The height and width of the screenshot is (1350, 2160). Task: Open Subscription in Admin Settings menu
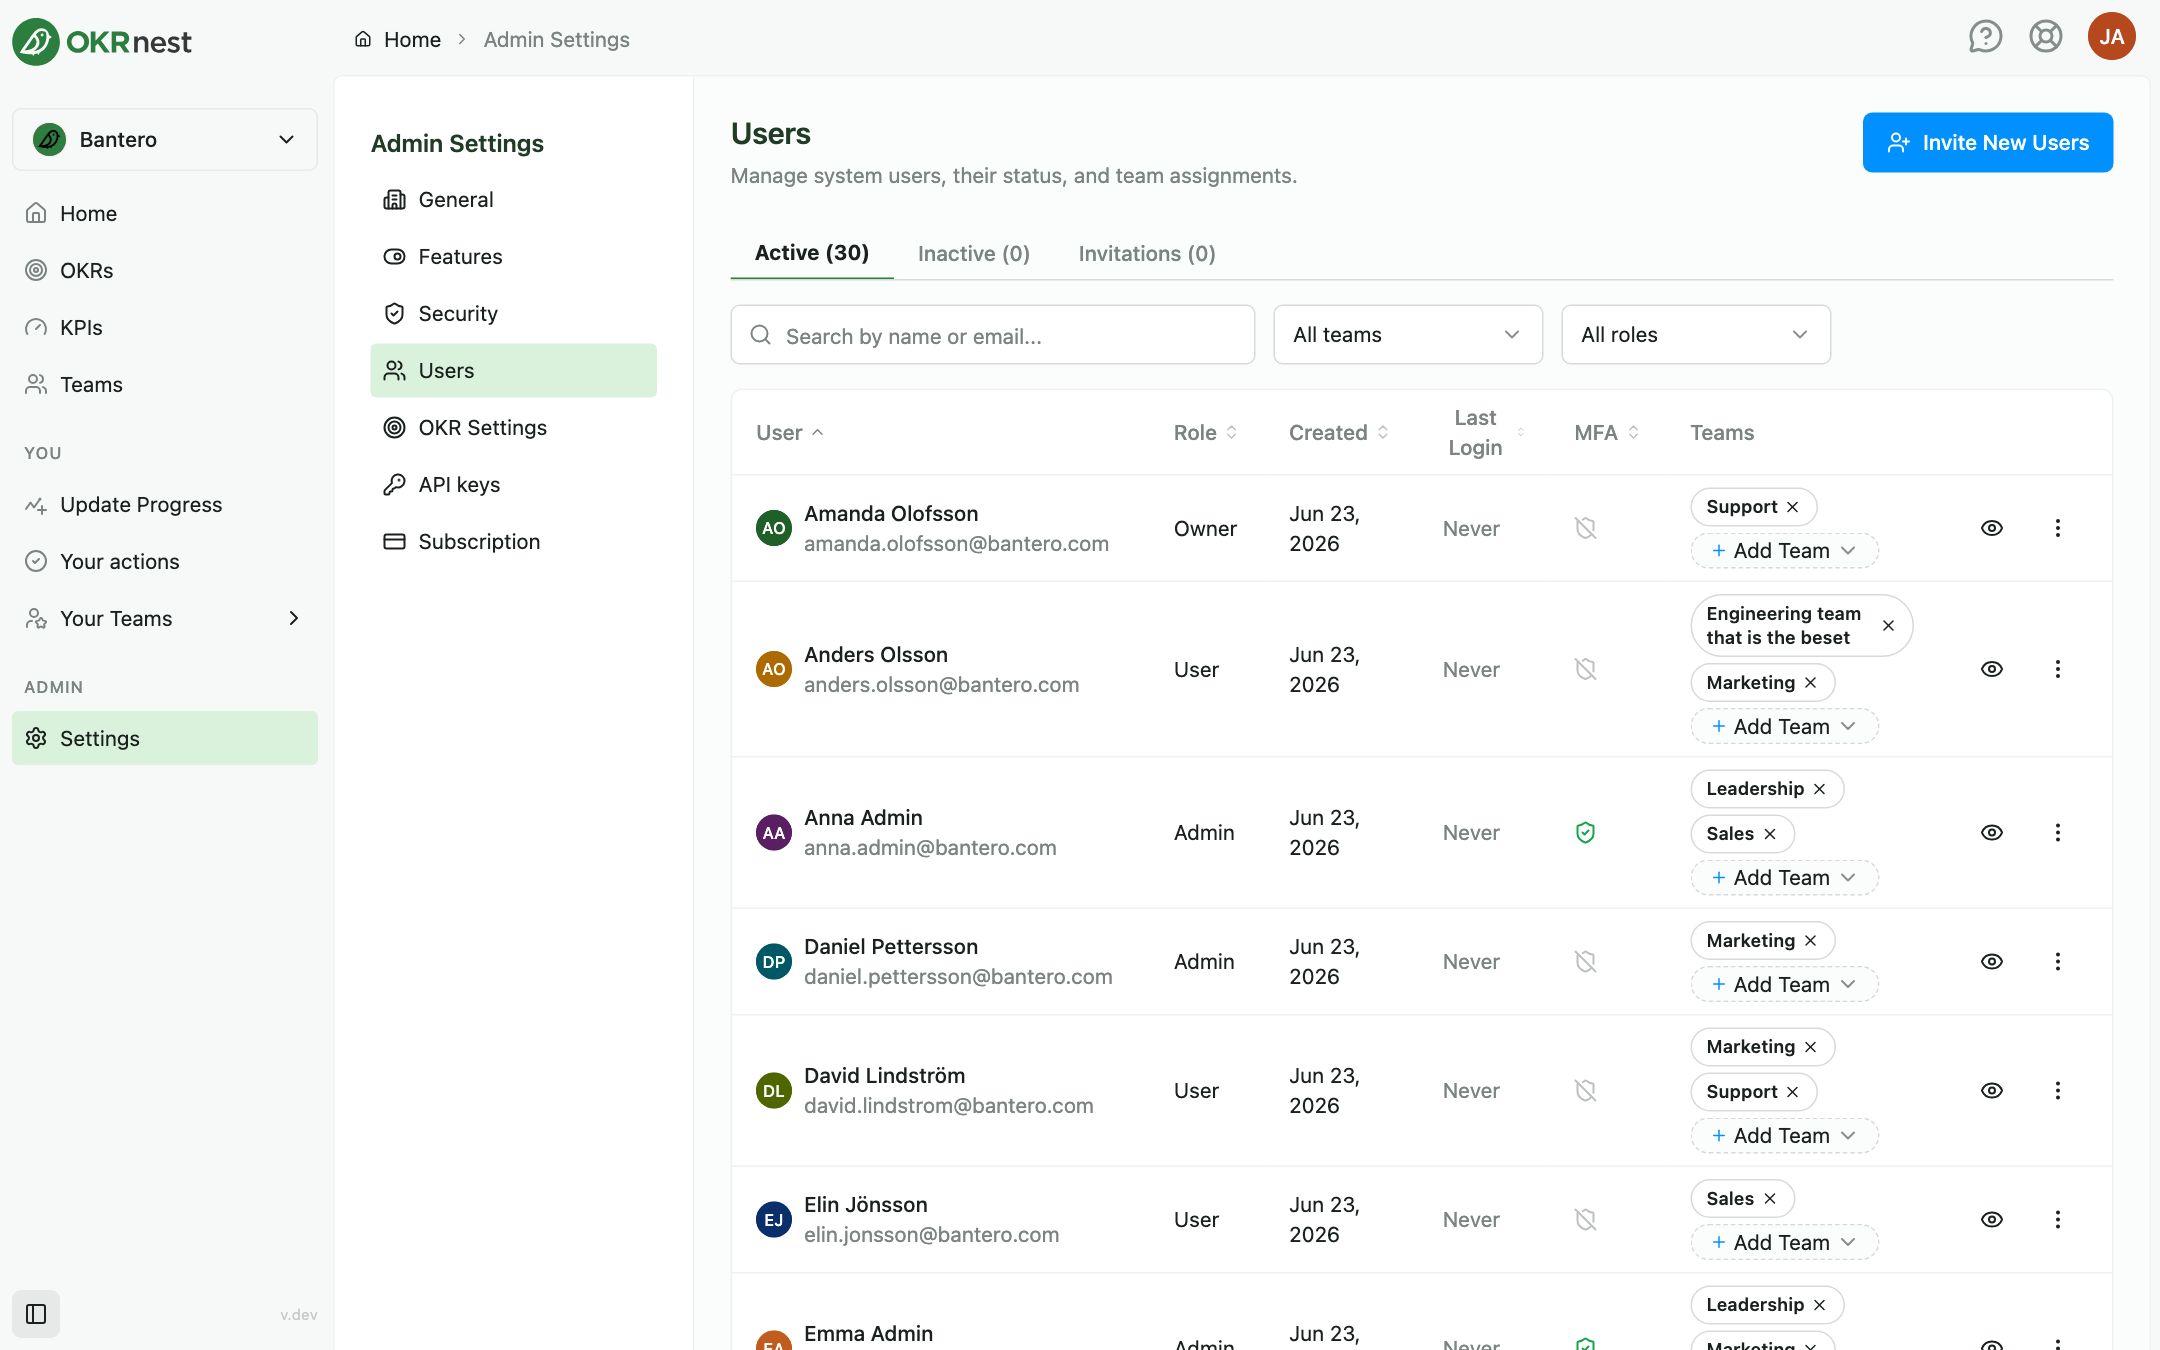513,542
